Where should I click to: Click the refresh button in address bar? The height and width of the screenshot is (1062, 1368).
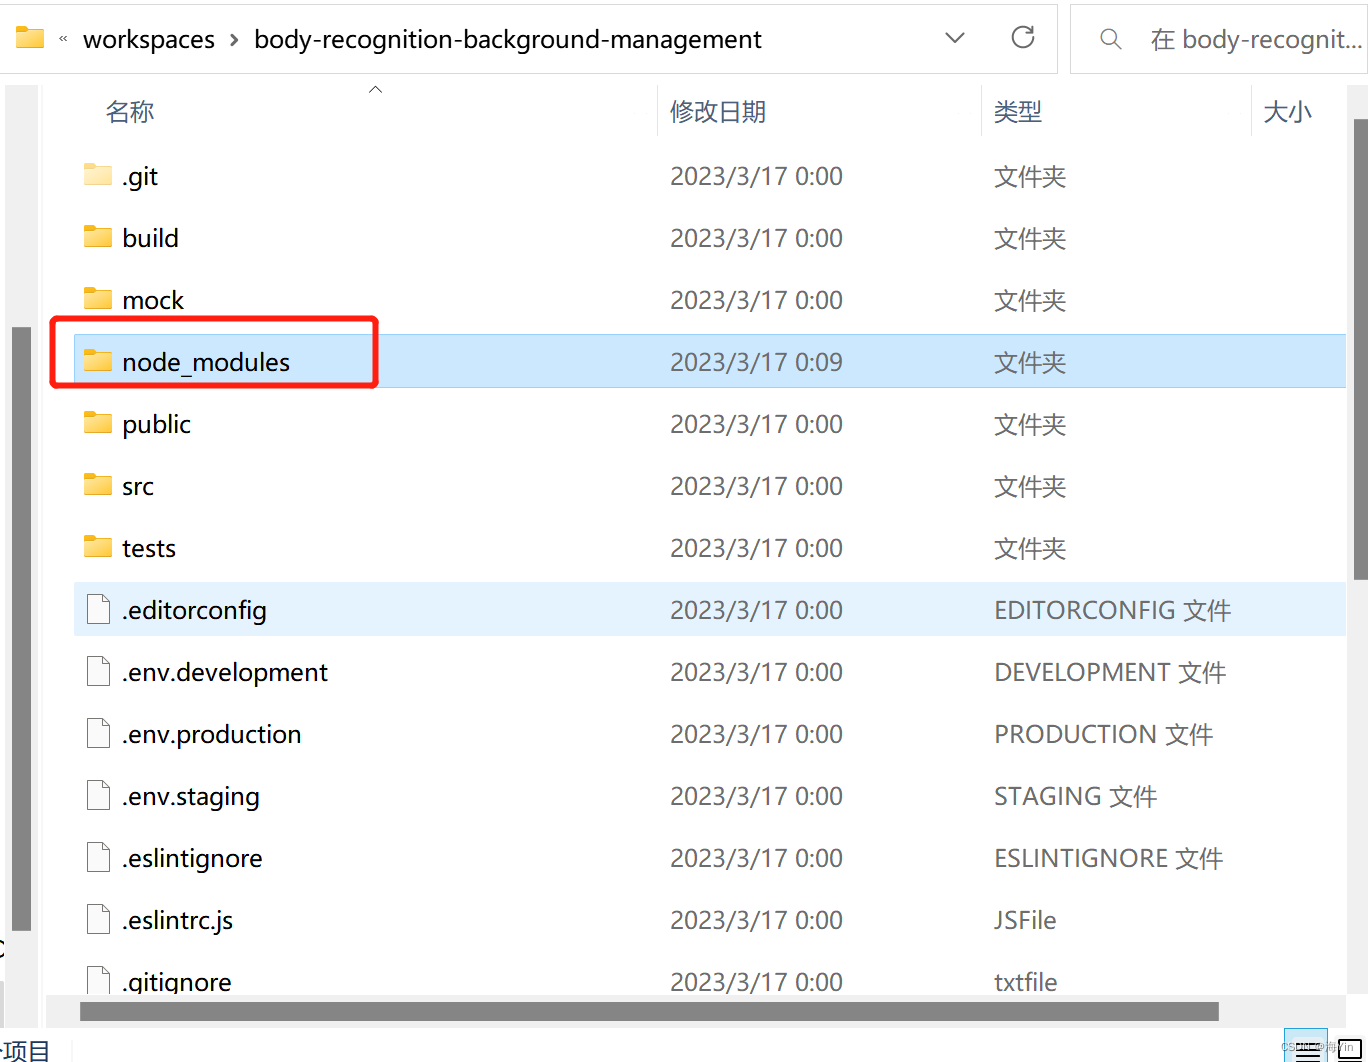(1023, 38)
